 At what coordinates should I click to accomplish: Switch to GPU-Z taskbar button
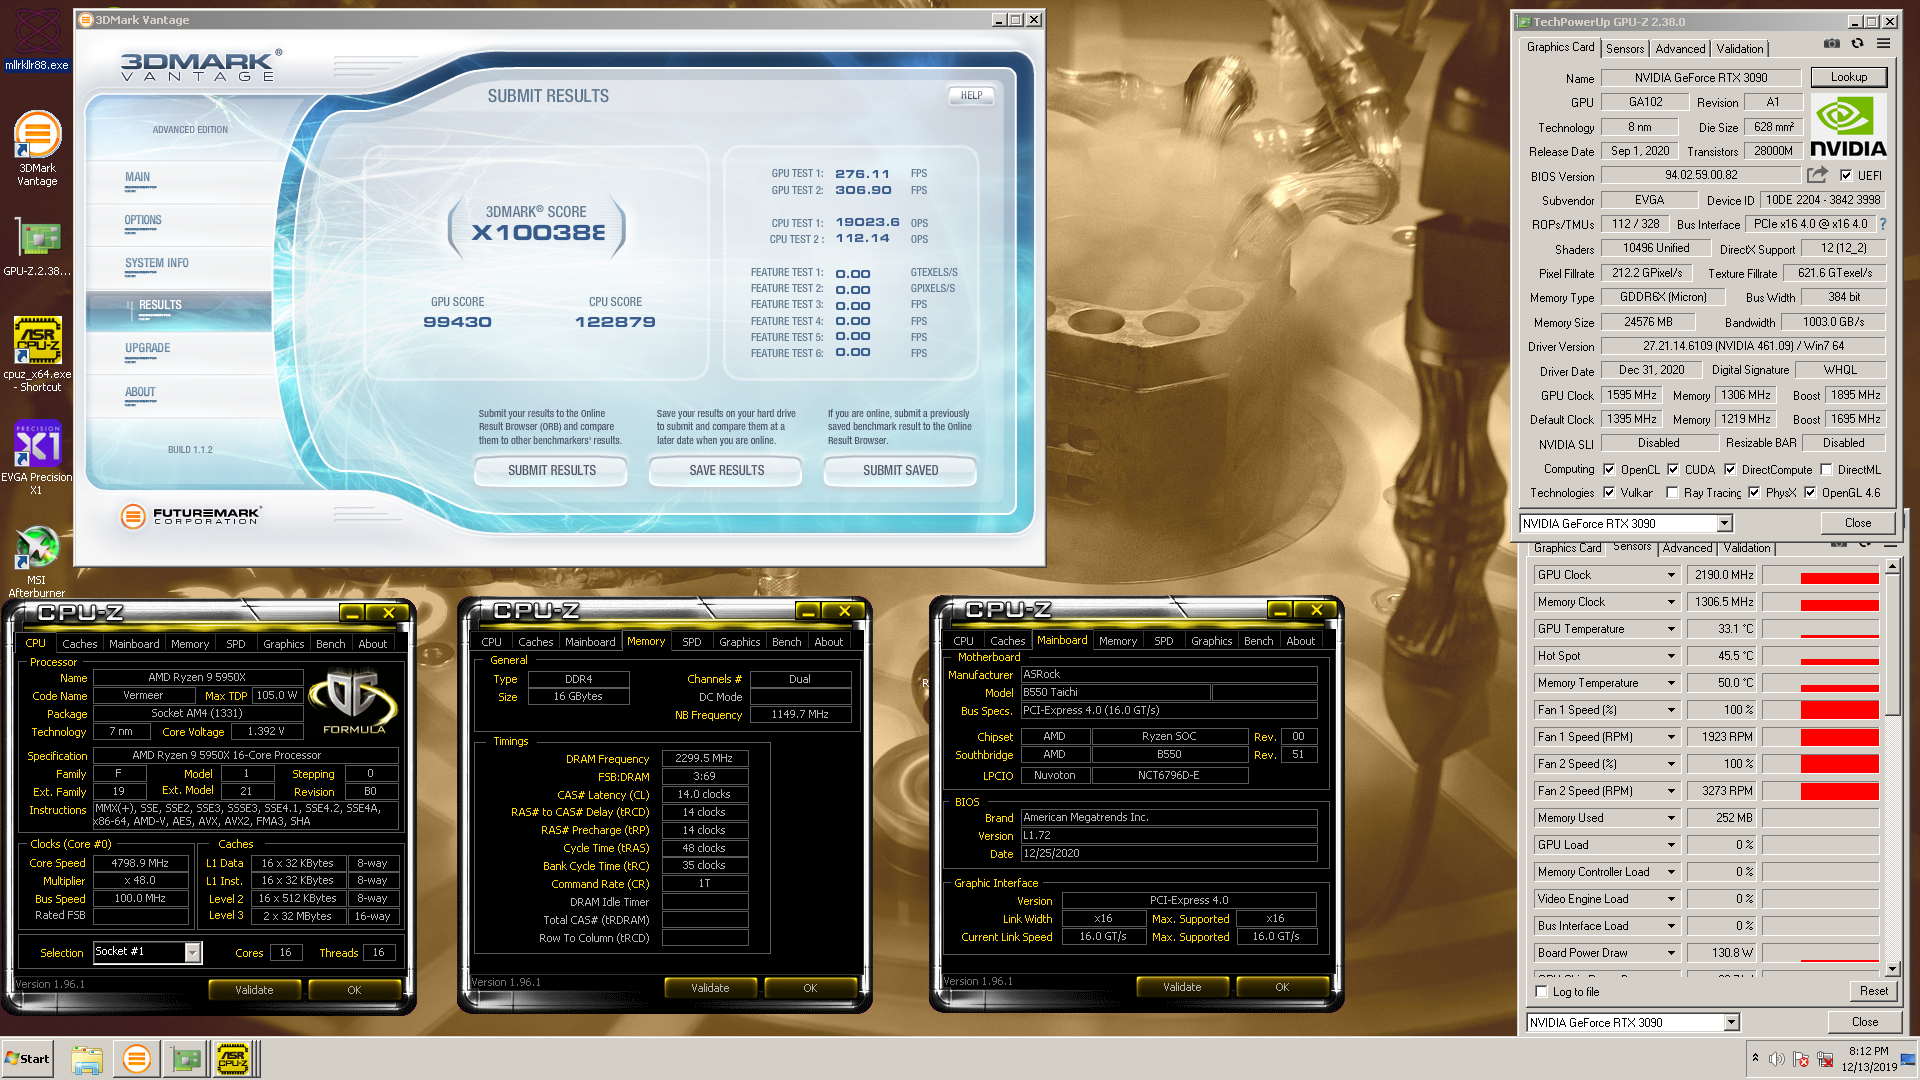tap(185, 1059)
